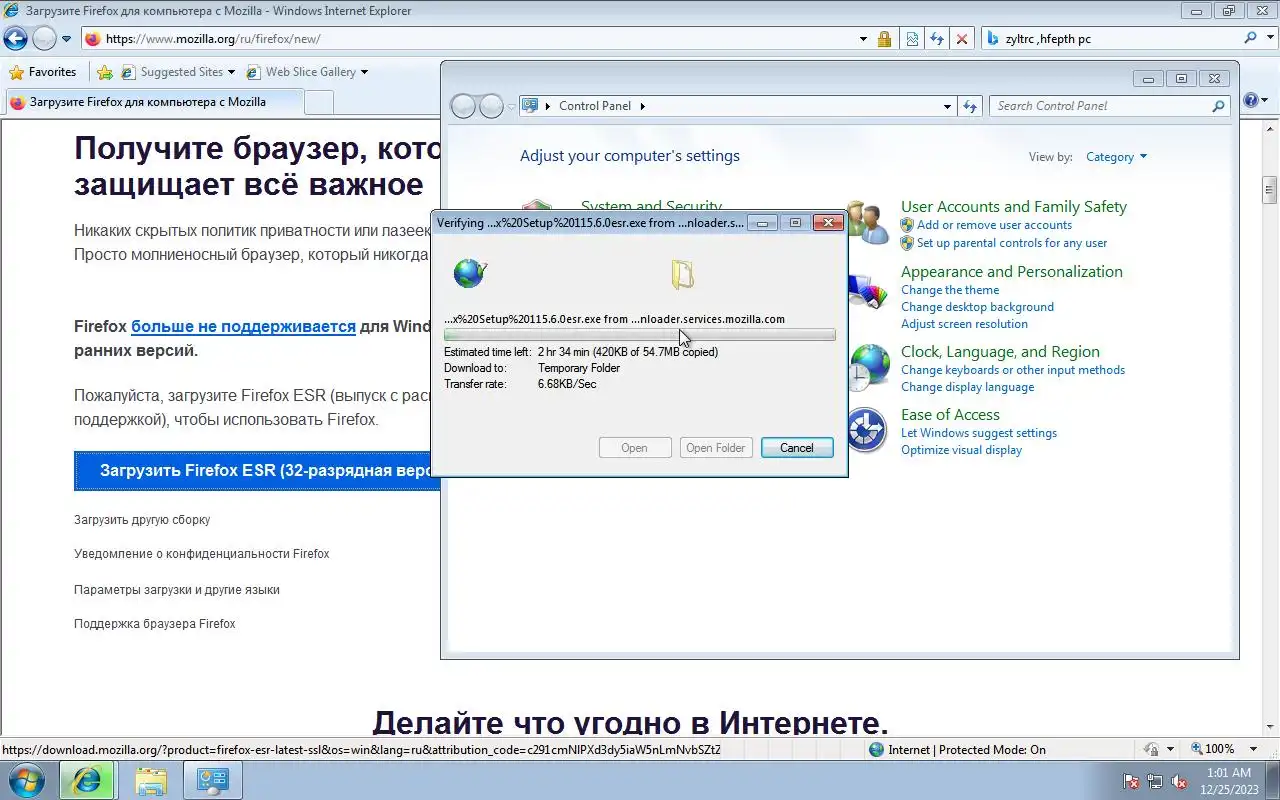Click Clock, Language, and Region globe icon

867,368
